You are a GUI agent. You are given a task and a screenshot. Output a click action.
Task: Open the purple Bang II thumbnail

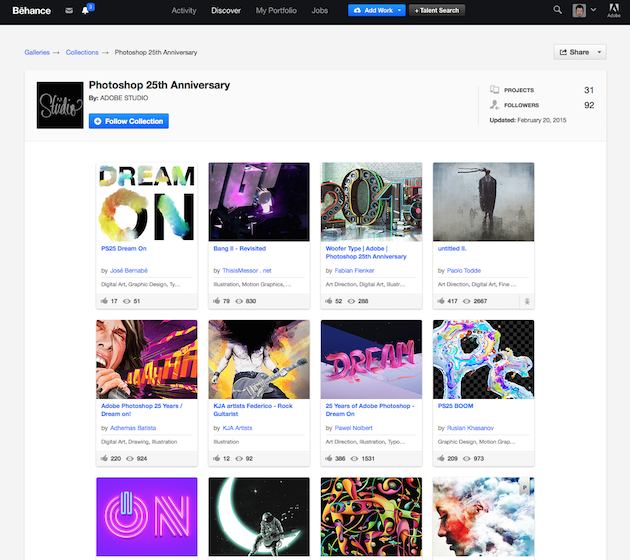259,202
